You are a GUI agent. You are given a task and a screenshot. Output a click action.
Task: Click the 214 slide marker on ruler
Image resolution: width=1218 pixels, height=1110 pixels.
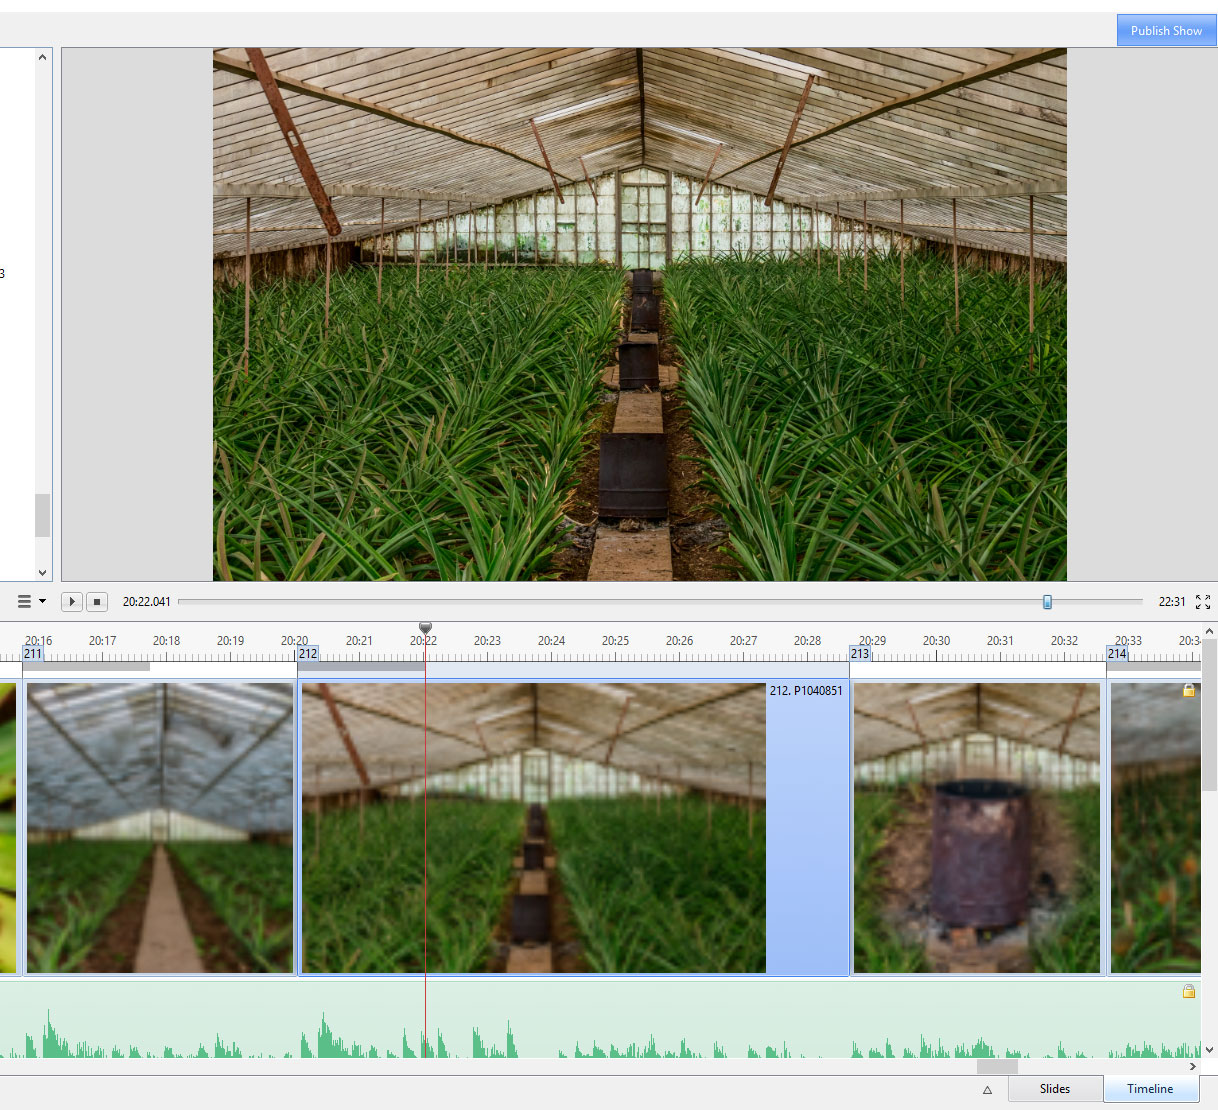pyautogui.click(x=1117, y=654)
